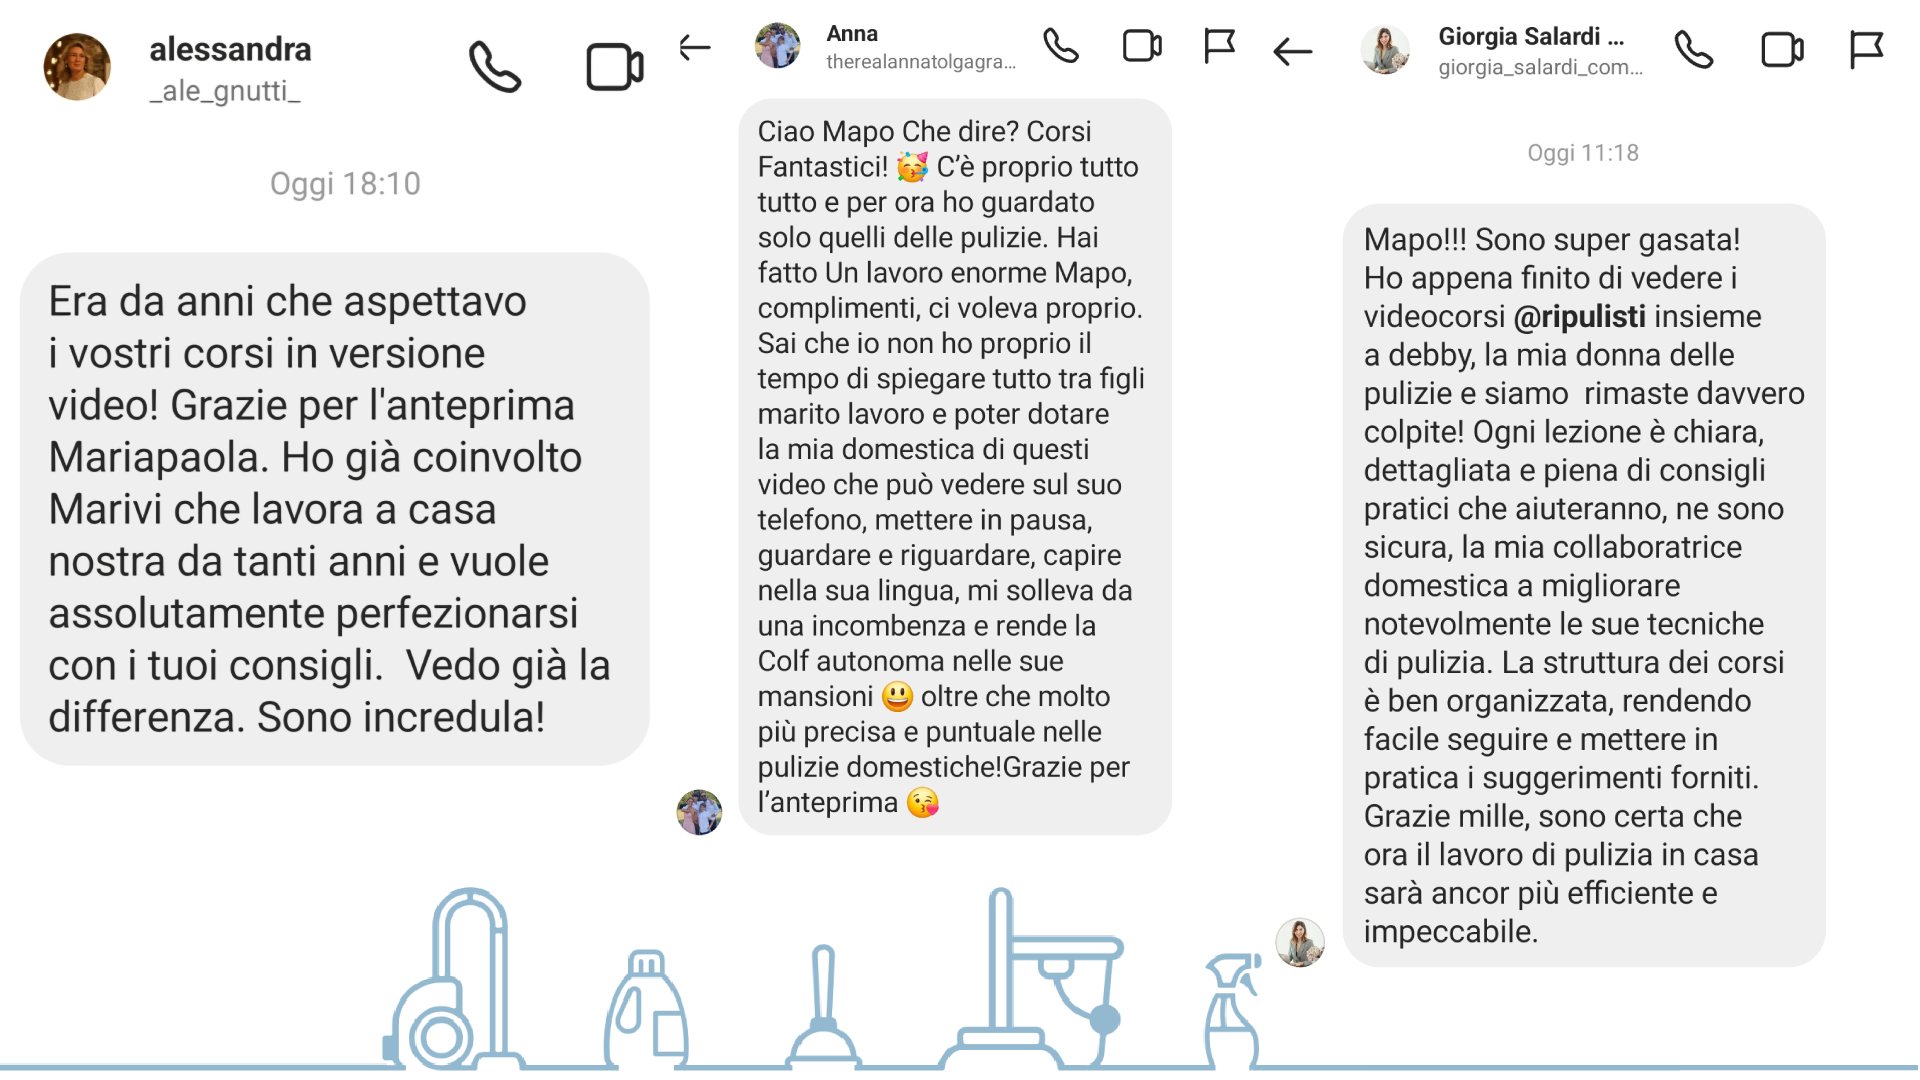Call Giorgia Salardi by phone
The image size is (1920, 1080).
click(1694, 49)
